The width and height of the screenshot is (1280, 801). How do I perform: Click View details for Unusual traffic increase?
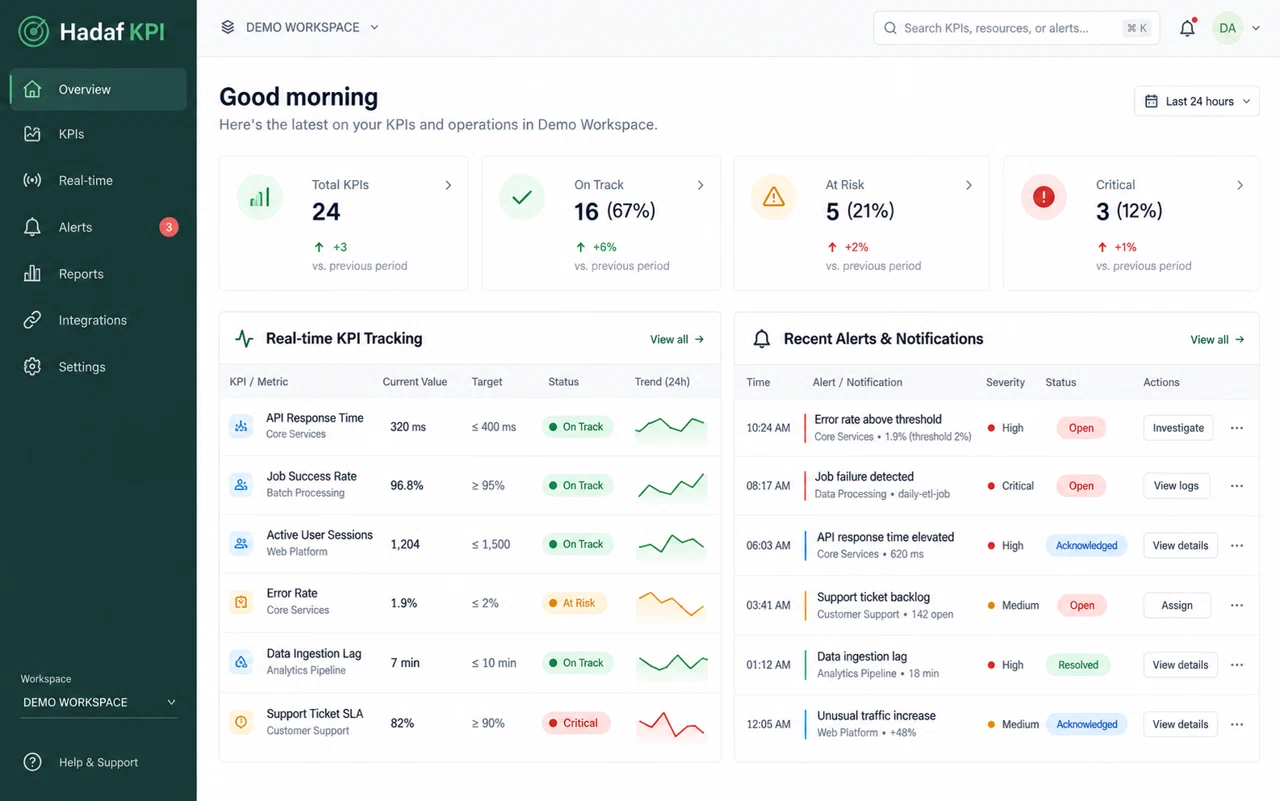tap(1180, 724)
